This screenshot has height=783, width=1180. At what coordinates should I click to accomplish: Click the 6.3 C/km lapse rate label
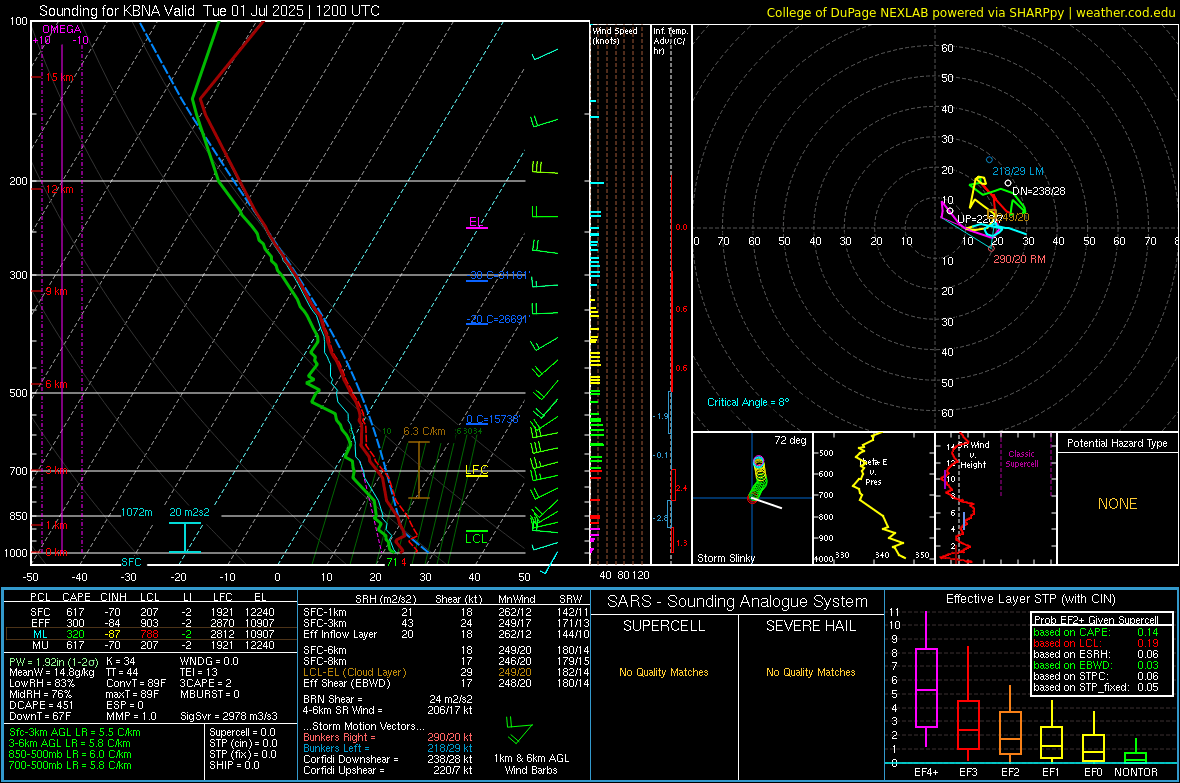[x=424, y=431]
